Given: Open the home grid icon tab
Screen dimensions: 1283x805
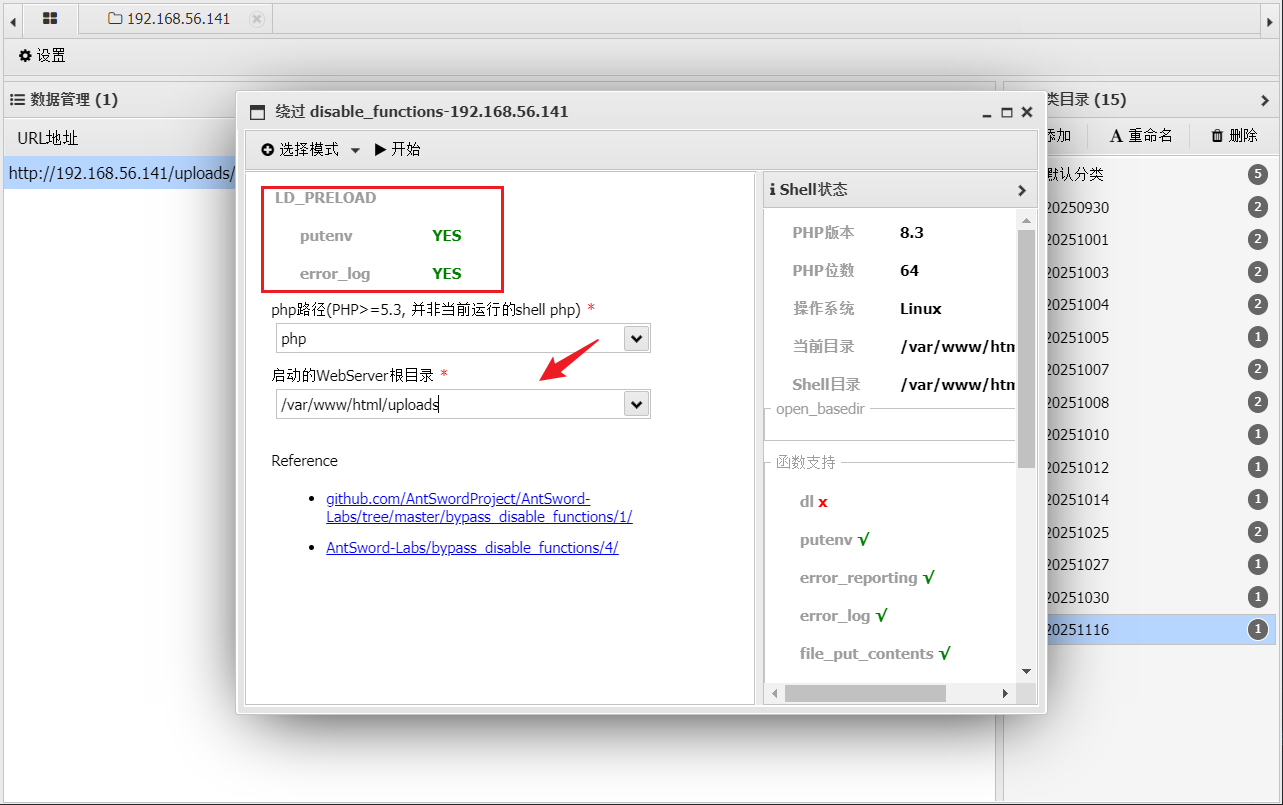Looking at the screenshot, I should point(50,18).
